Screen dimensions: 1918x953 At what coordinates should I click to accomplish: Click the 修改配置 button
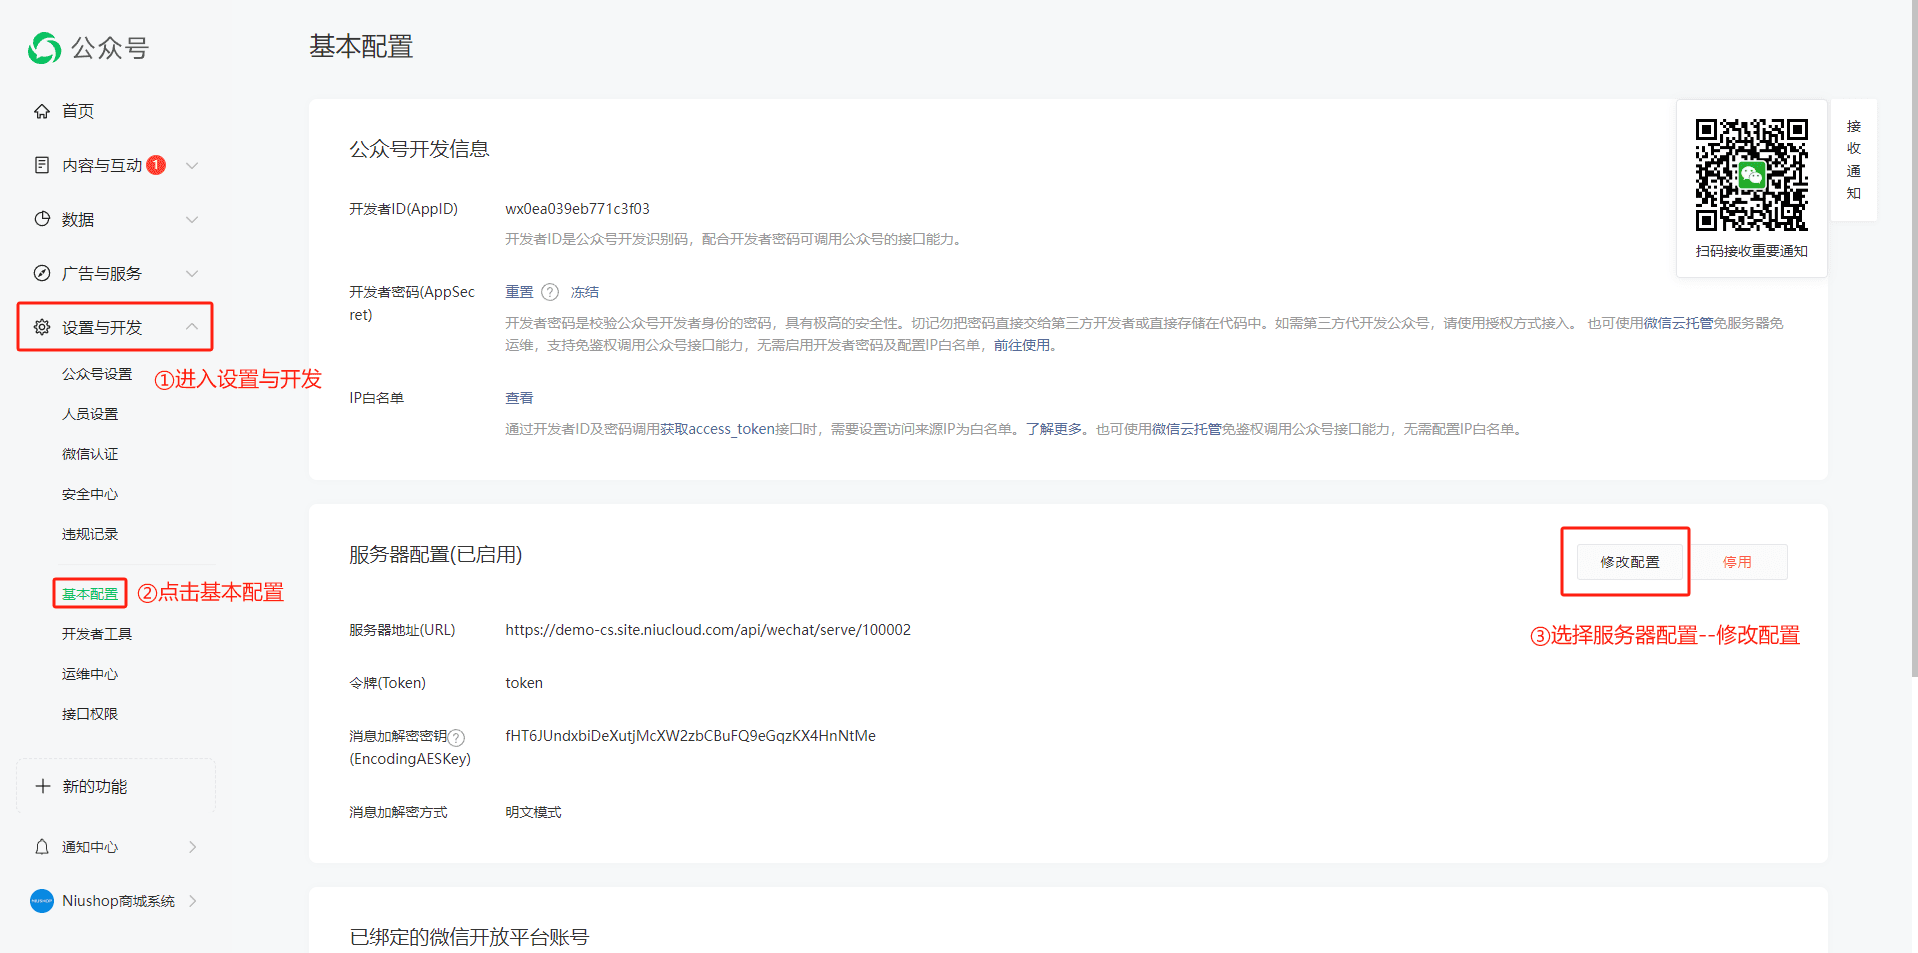1629,562
